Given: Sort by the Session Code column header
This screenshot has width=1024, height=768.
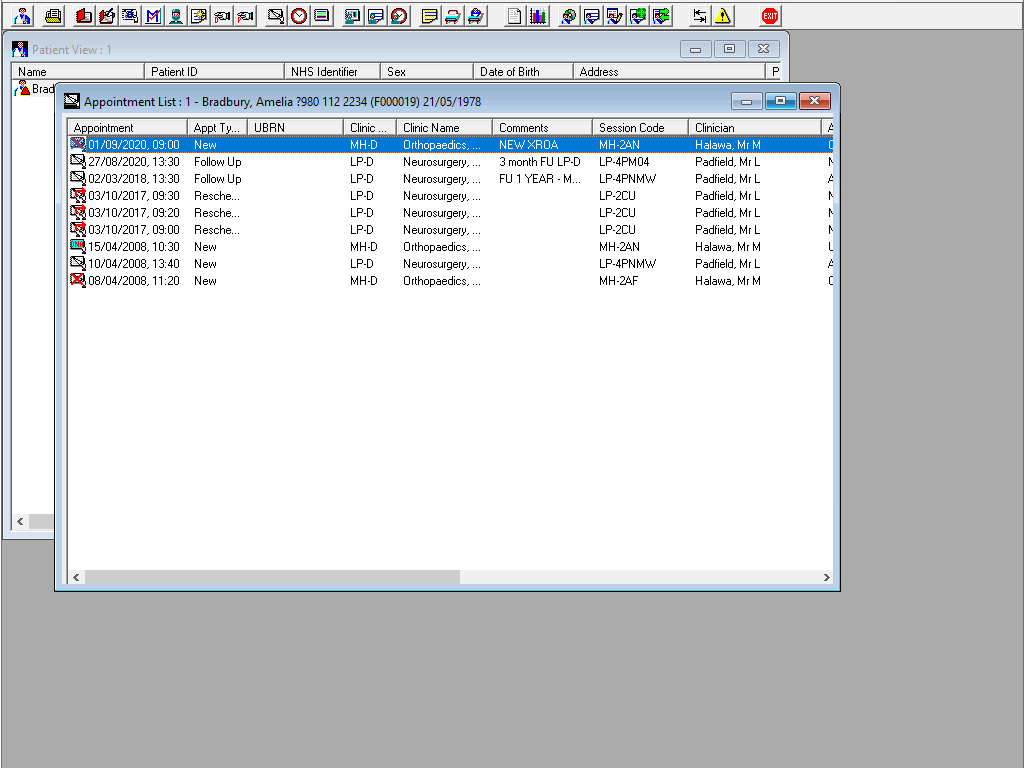Looking at the screenshot, I should 640,127.
